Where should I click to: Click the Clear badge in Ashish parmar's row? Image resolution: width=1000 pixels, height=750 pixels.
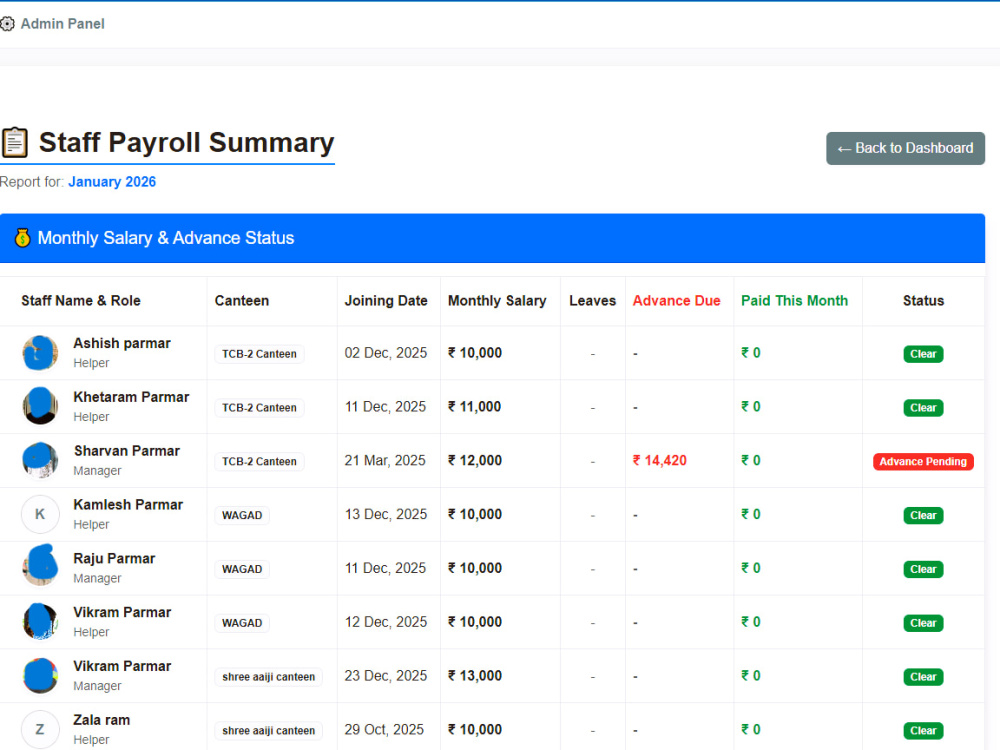(x=923, y=354)
